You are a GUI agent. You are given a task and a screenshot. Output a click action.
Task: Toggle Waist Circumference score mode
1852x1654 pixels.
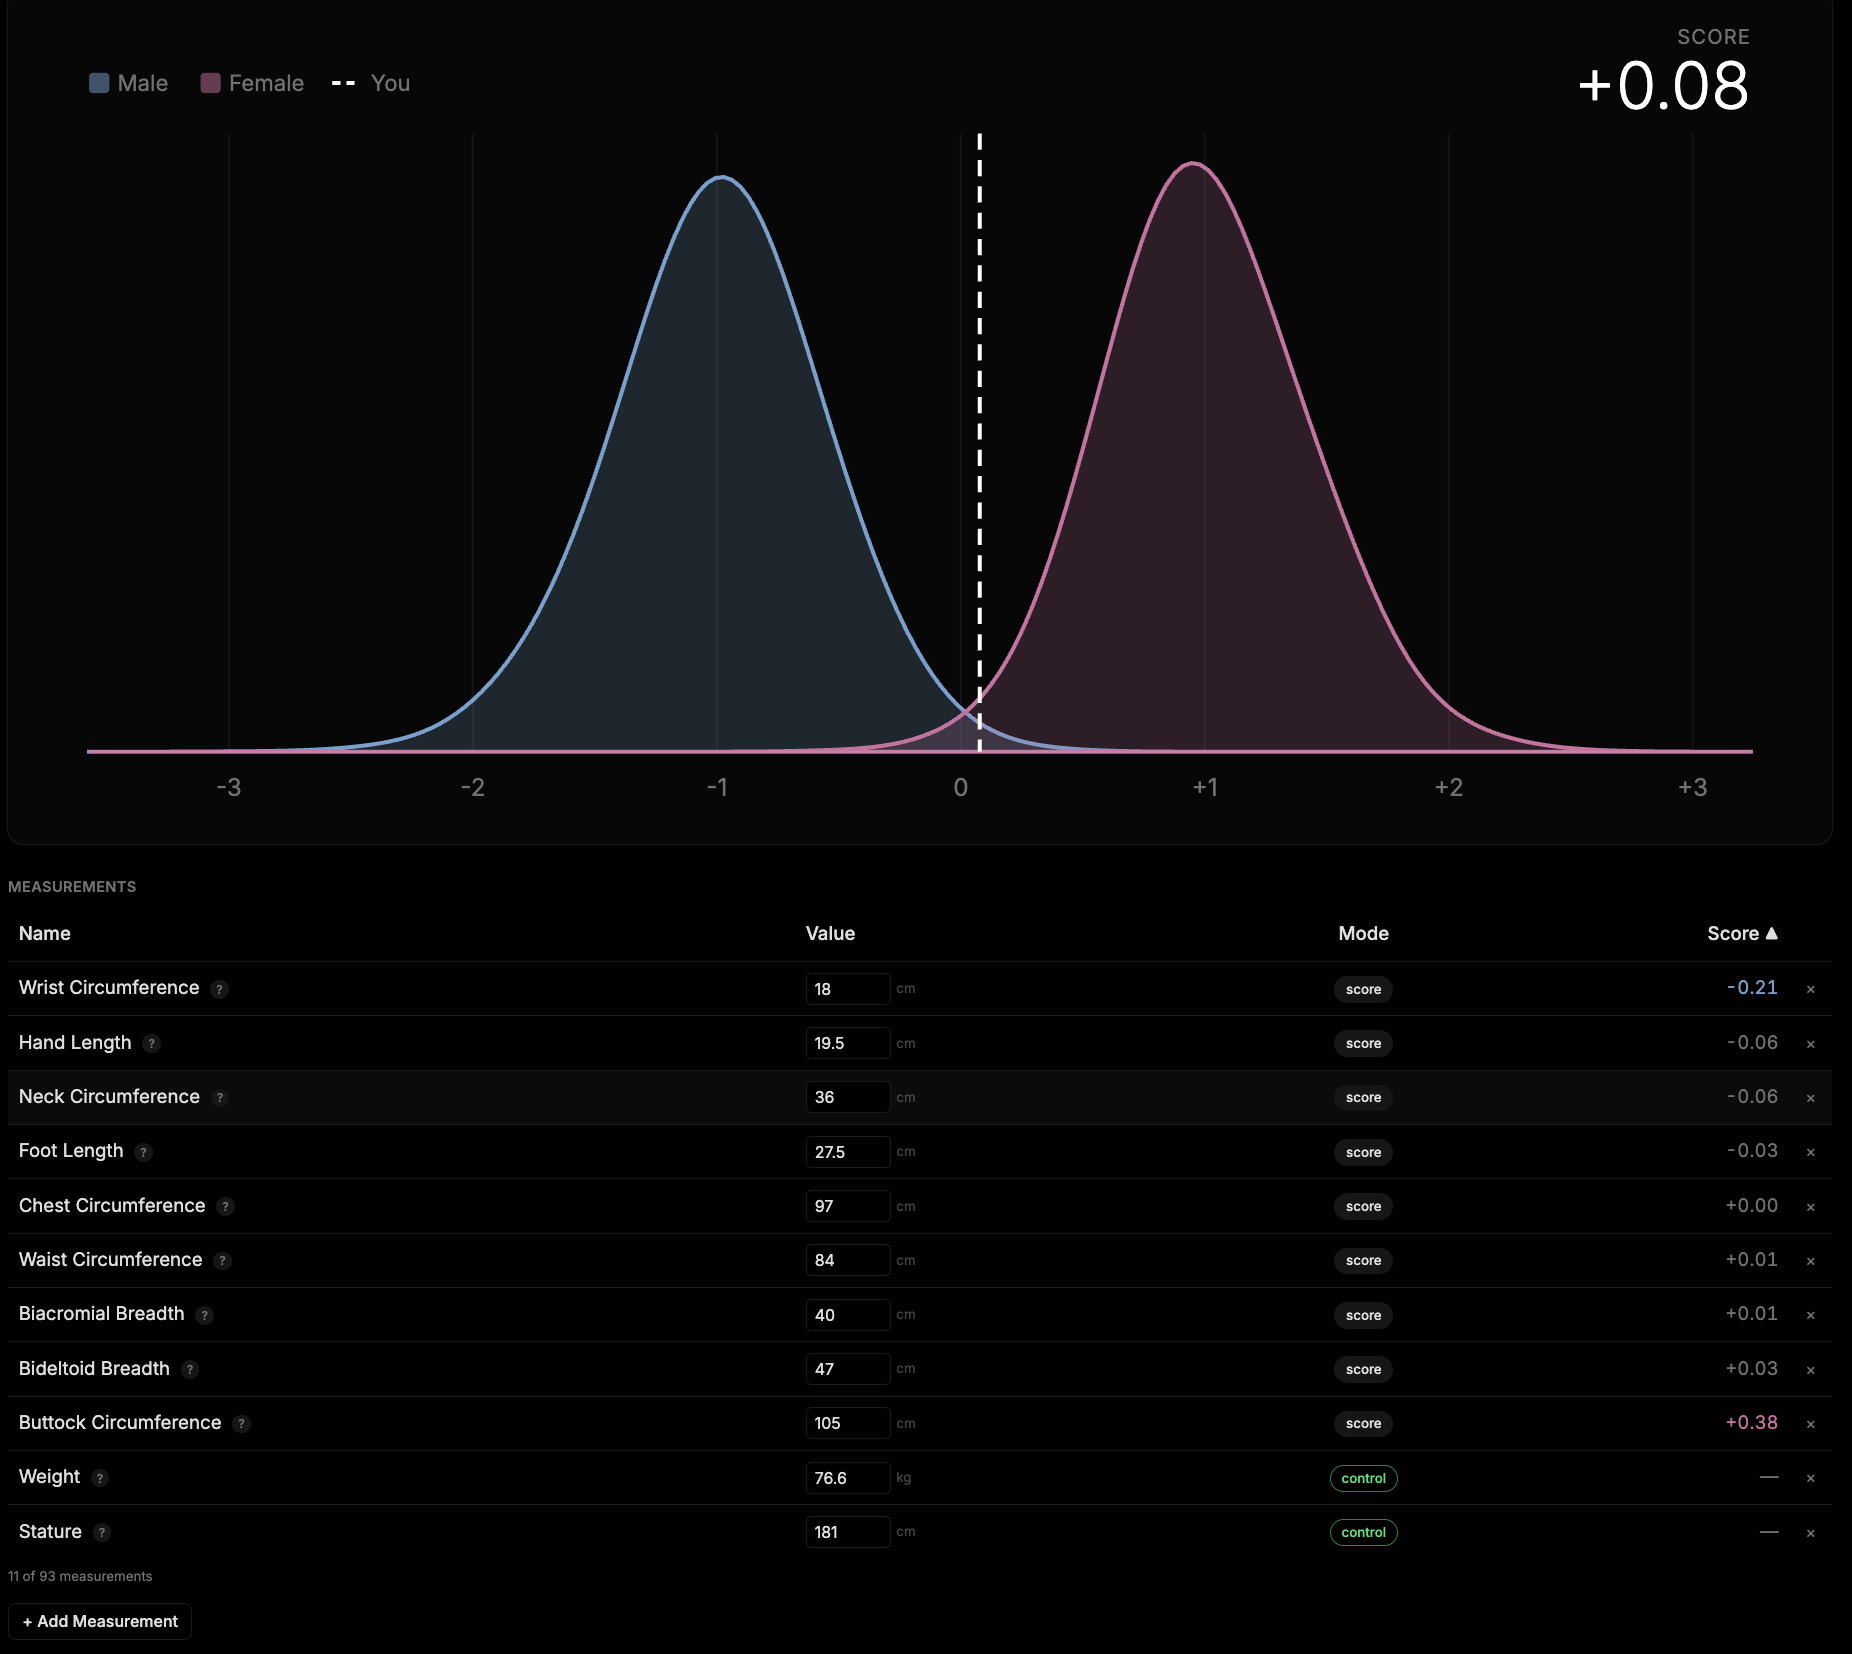coord(1363,1260)
